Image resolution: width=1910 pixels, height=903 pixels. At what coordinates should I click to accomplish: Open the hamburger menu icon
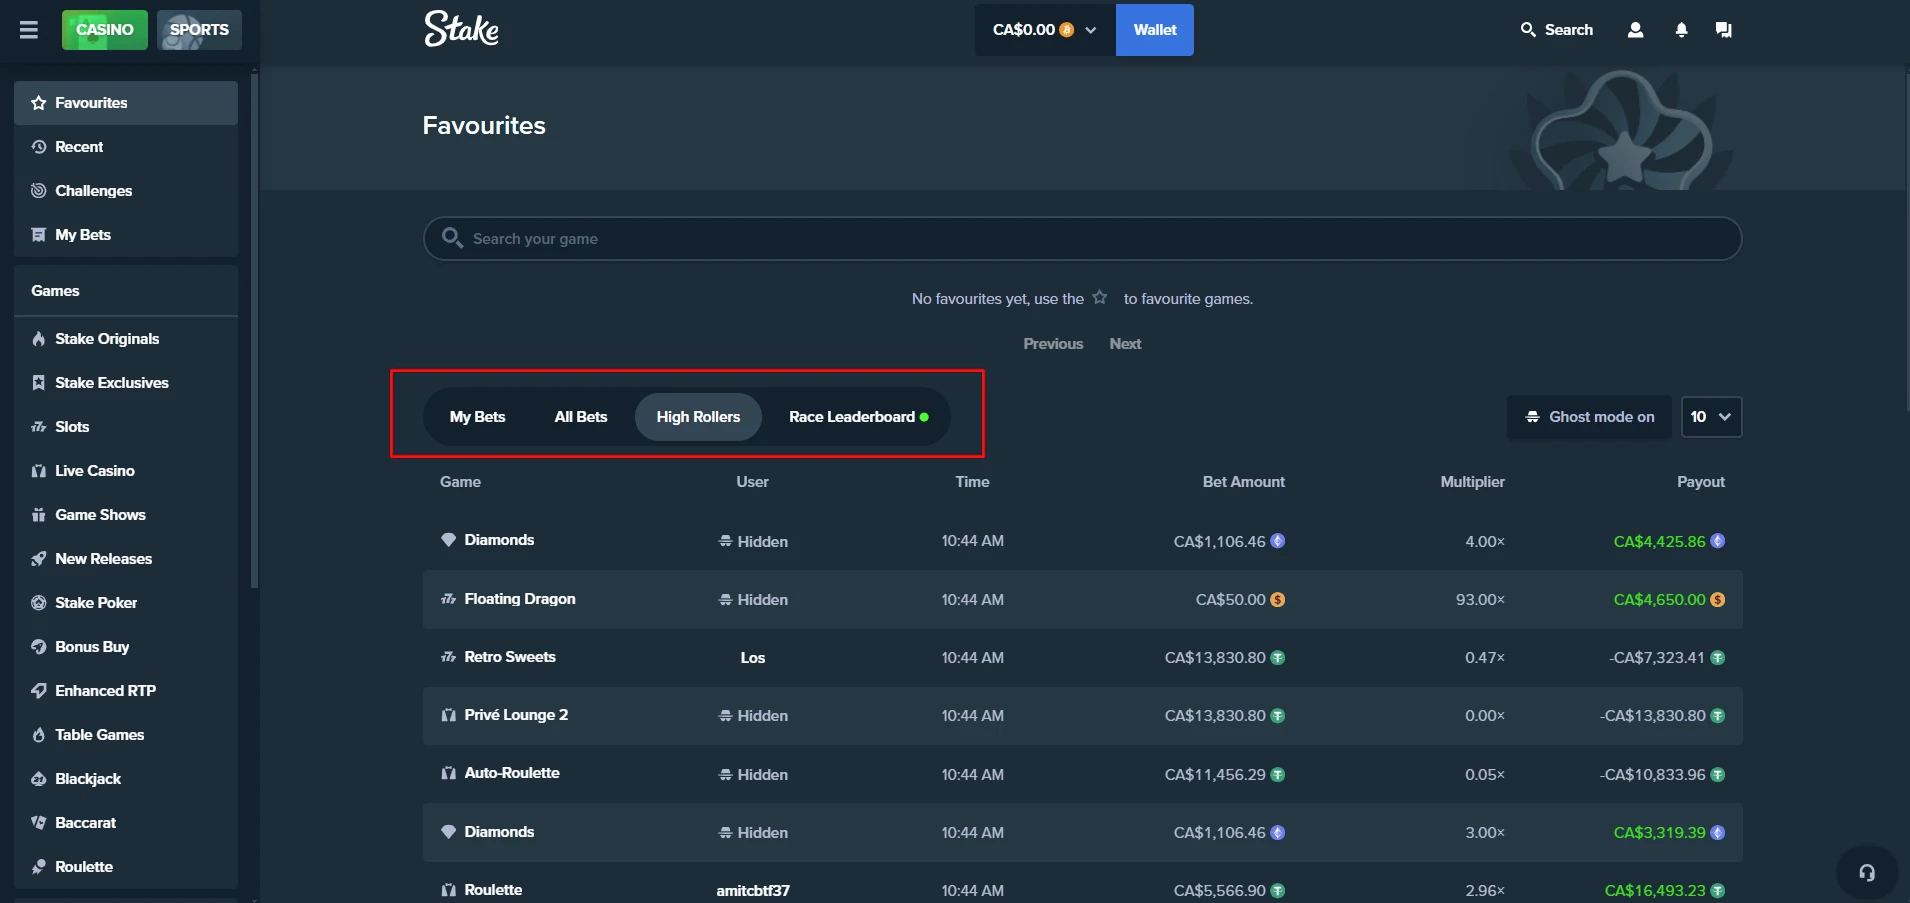(x=29, y=30)
